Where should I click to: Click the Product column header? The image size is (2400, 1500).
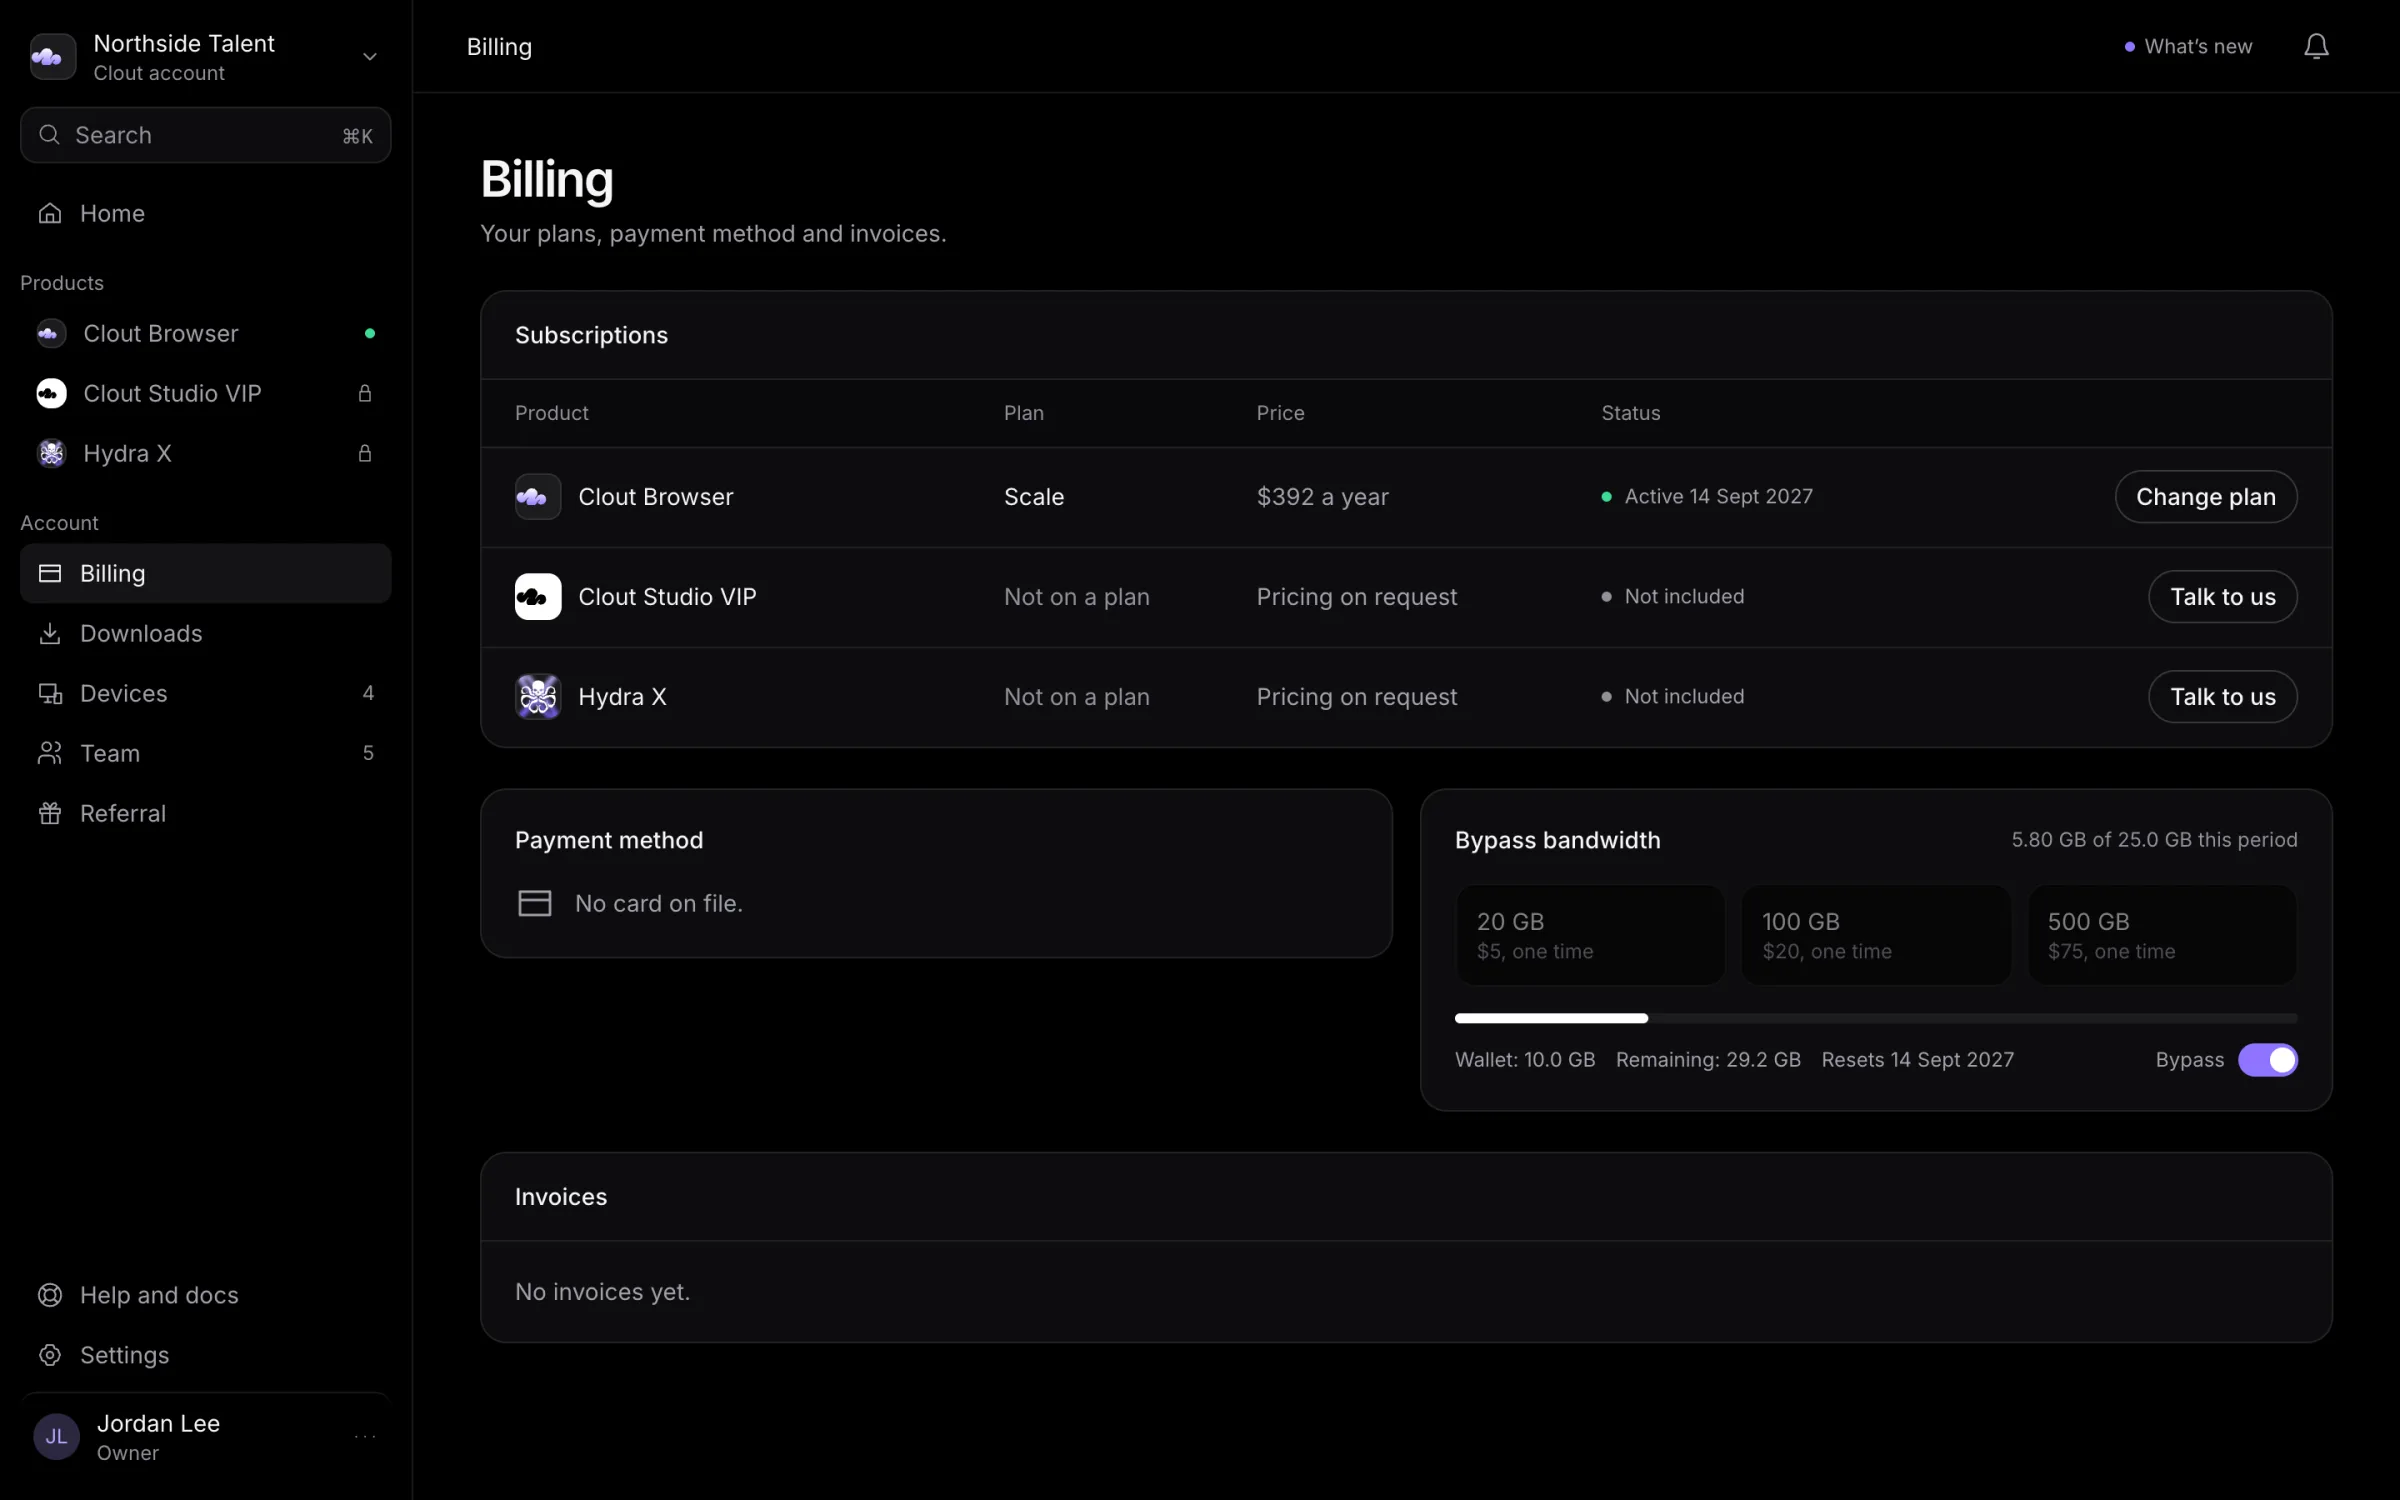551,413
